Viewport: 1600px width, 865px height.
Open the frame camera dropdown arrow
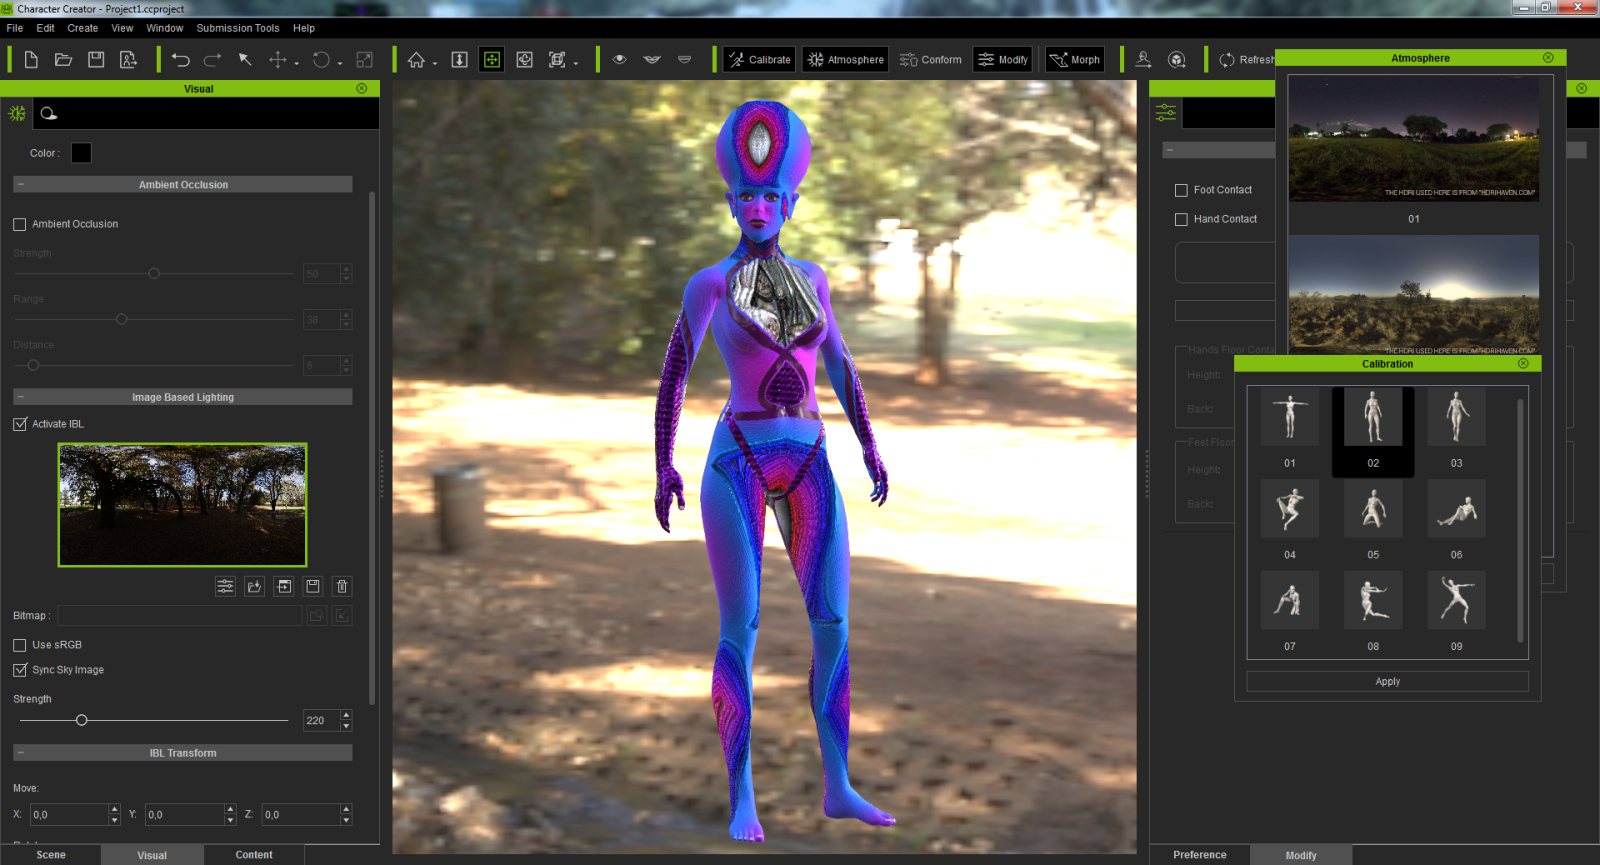576,63
